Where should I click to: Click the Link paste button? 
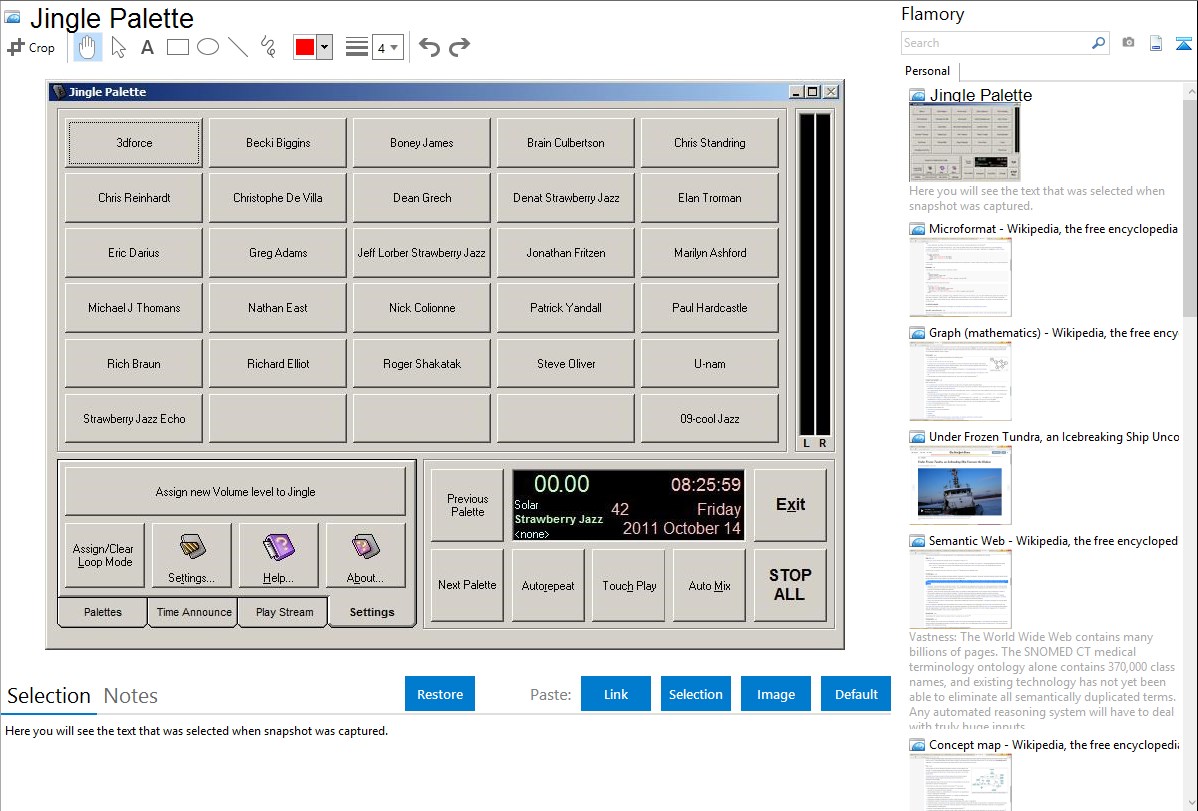pos(616,694)
